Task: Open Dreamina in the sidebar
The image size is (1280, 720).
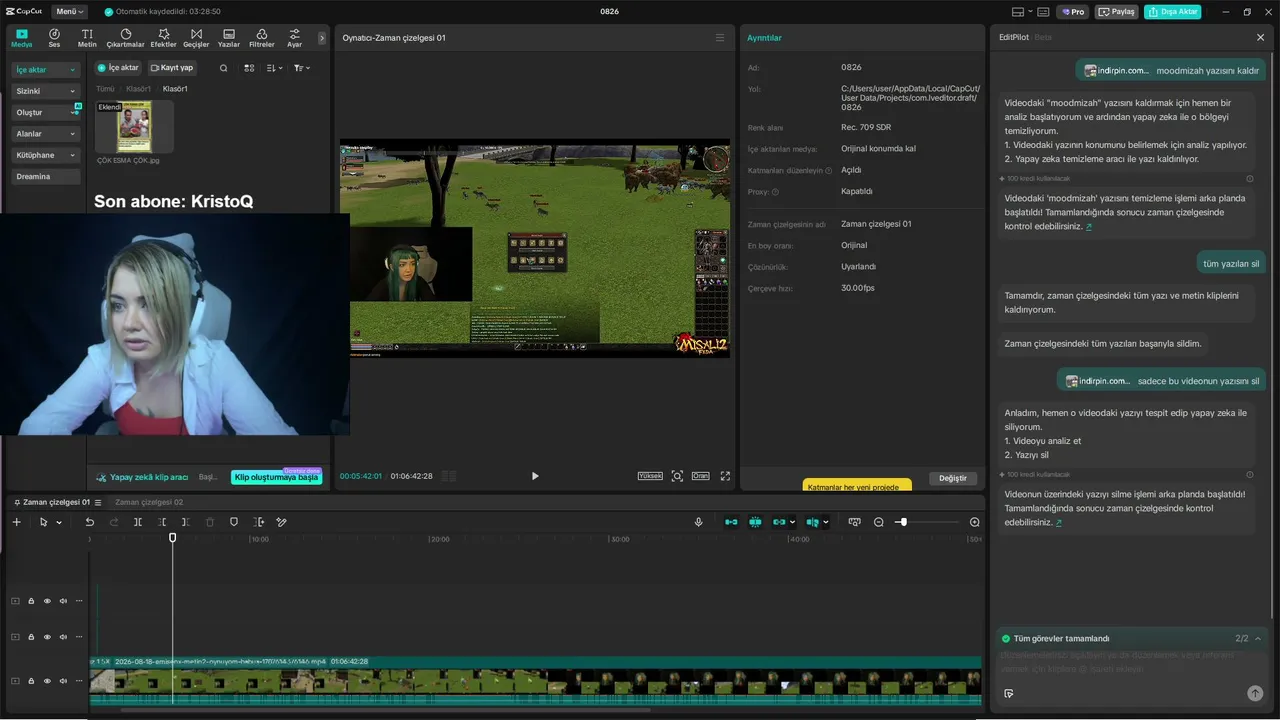Action: 45,176
